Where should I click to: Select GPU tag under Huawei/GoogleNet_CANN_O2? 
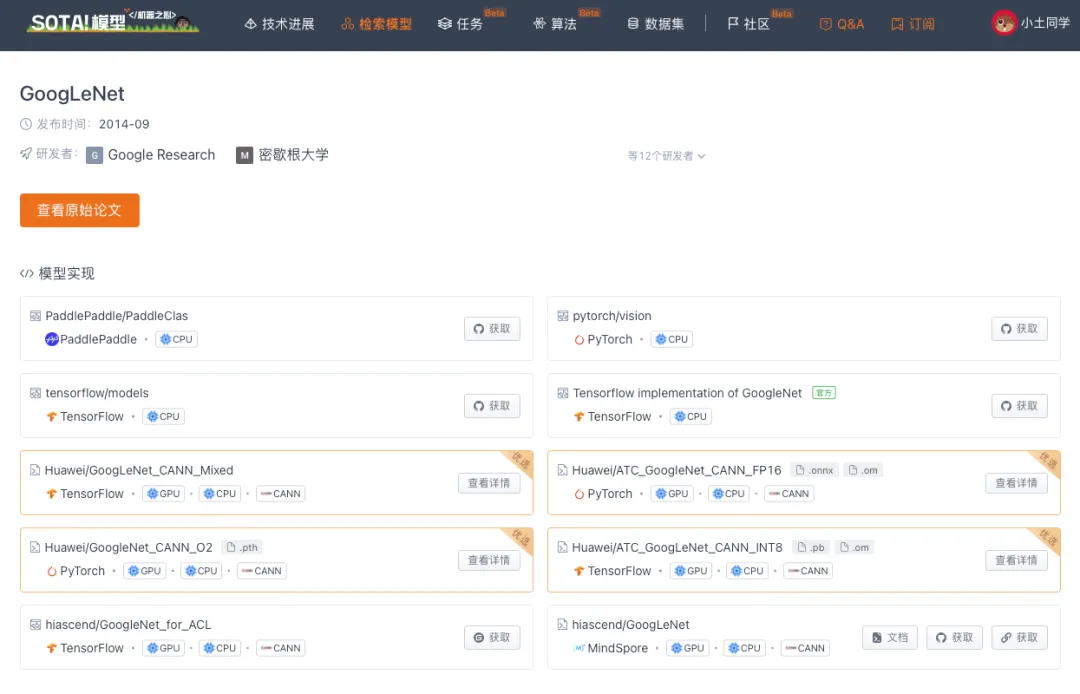145,571
